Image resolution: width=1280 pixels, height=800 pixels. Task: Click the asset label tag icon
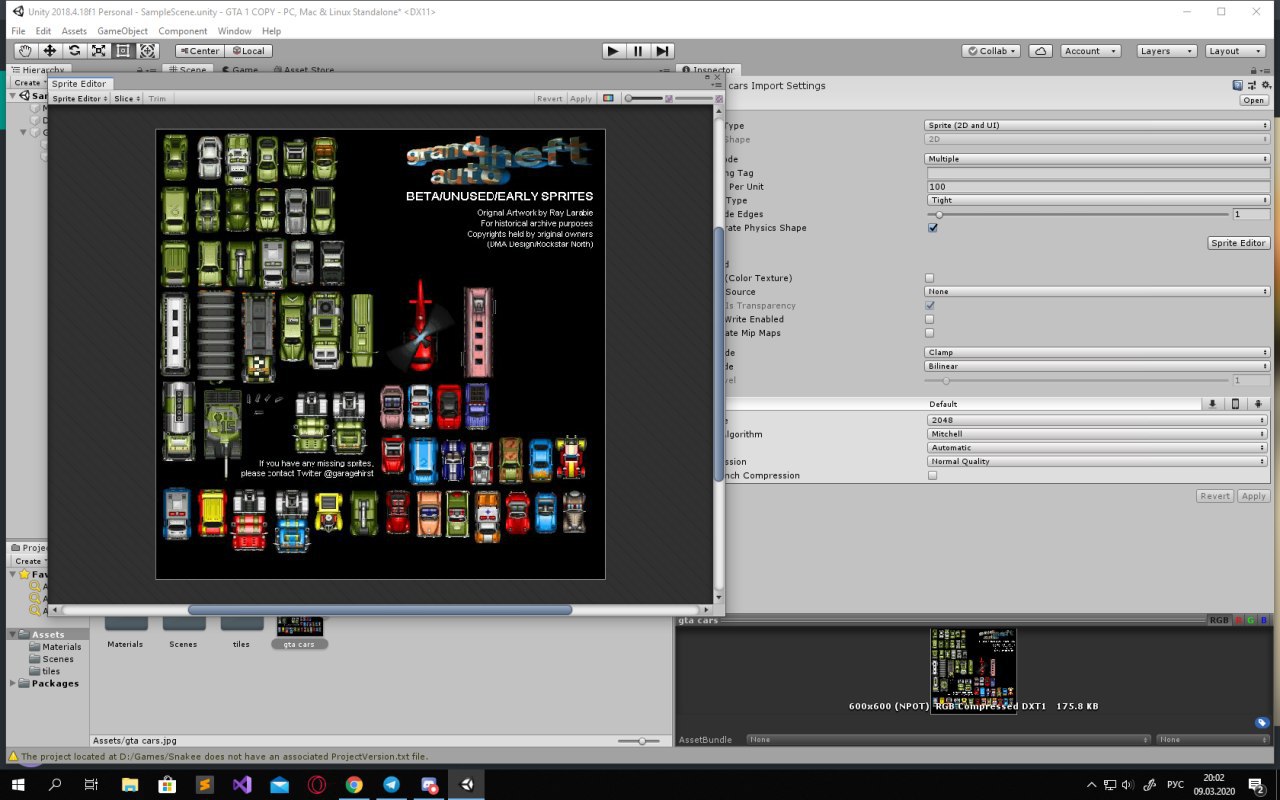click(x=1262, y=723)
